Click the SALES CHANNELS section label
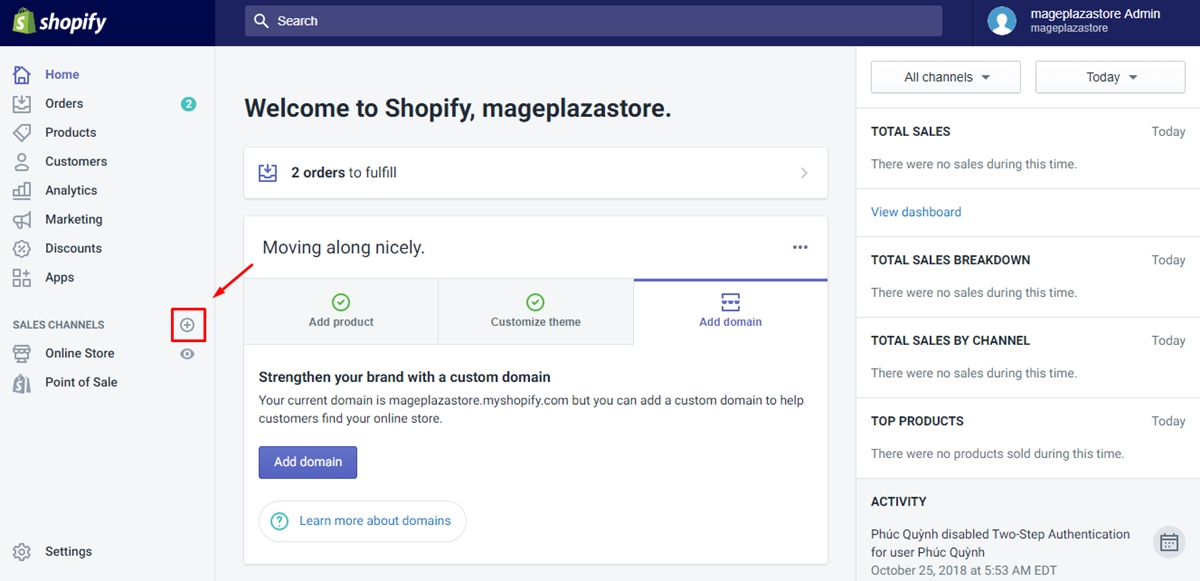 click(58, 325)
